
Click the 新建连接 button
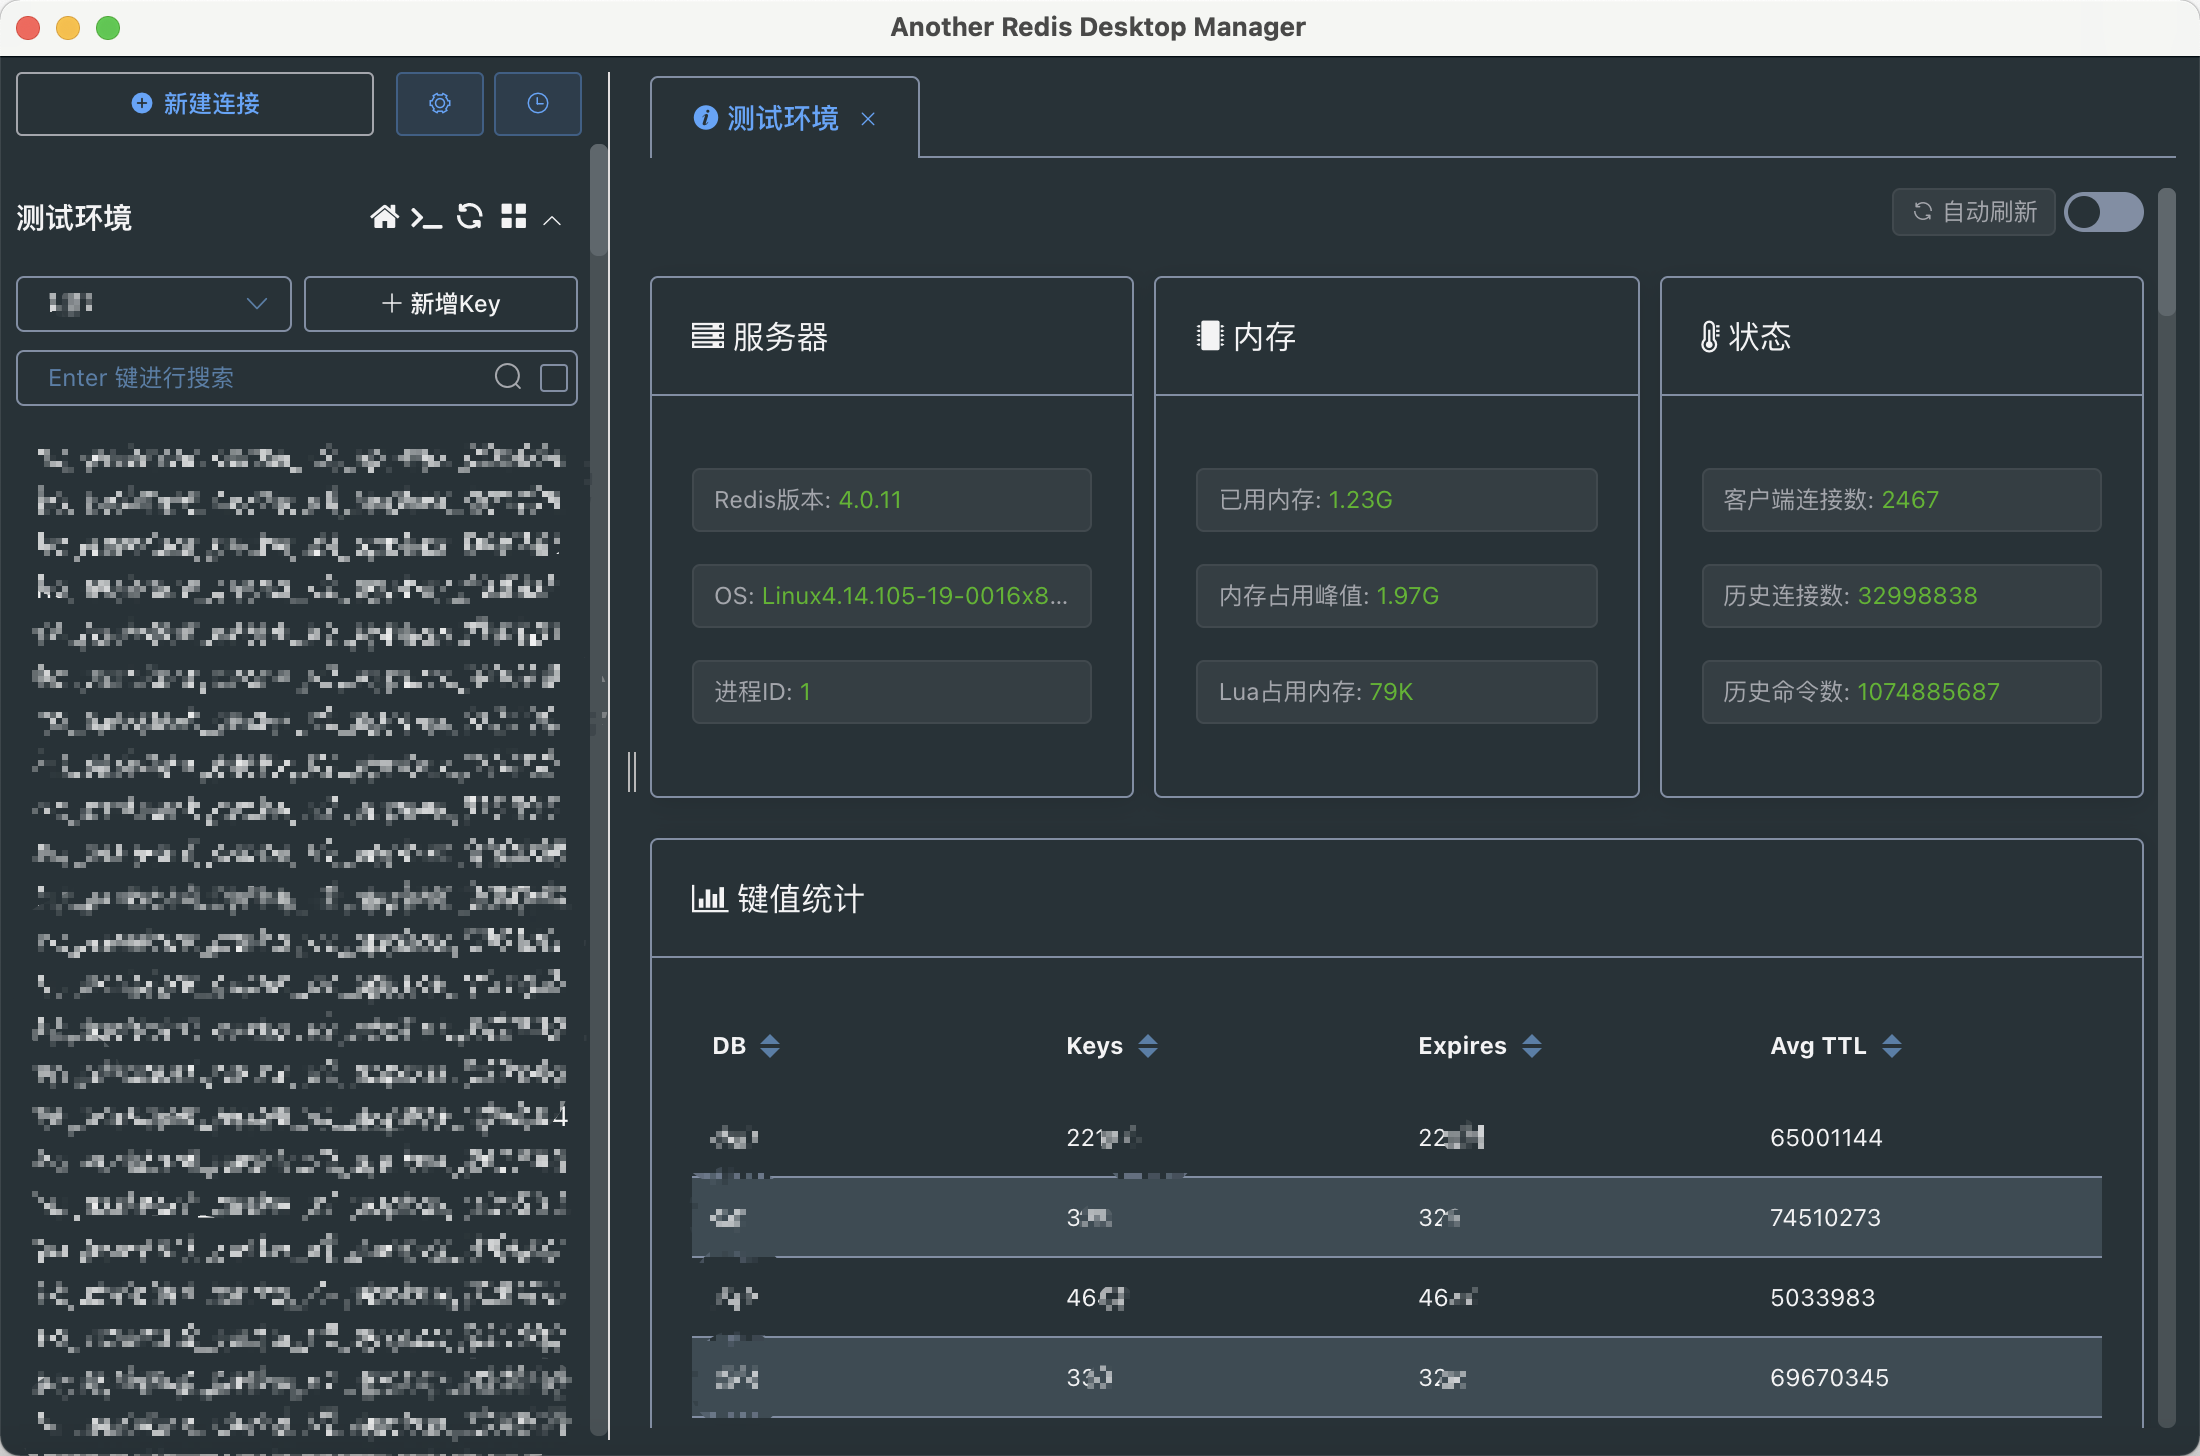195,104
